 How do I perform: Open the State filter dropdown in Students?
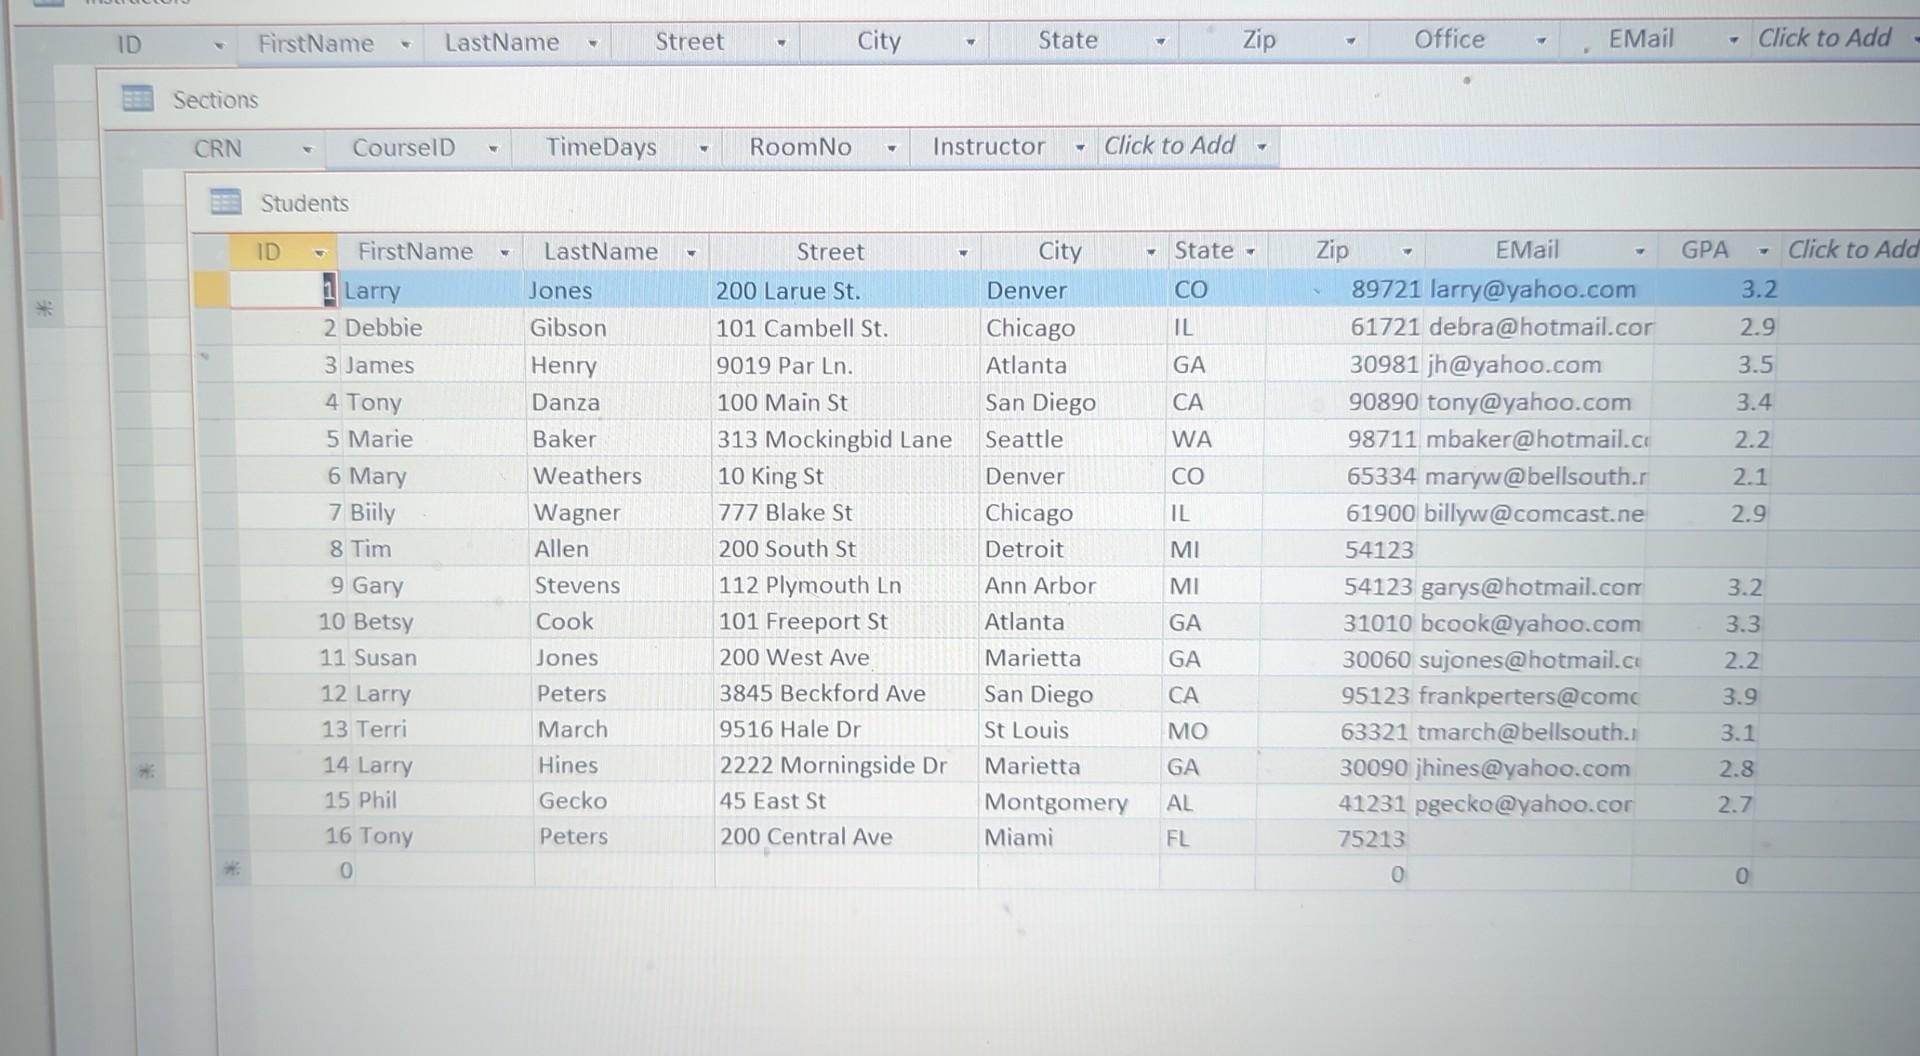coord(1248,251)
